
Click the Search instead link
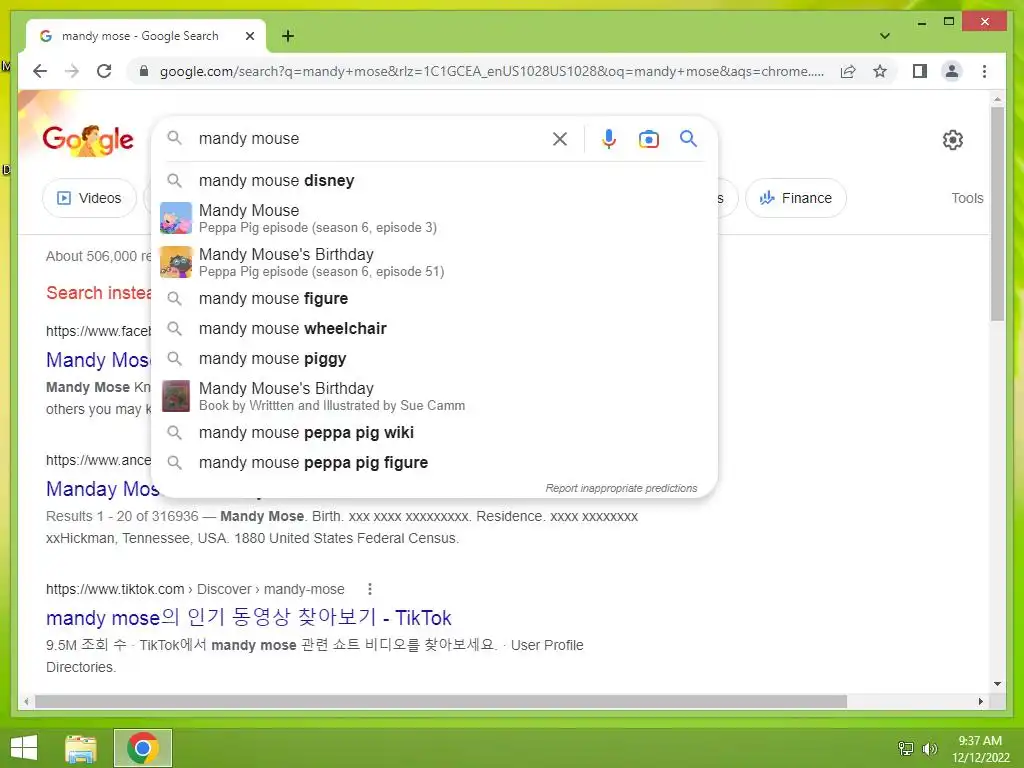coord(99,293)
